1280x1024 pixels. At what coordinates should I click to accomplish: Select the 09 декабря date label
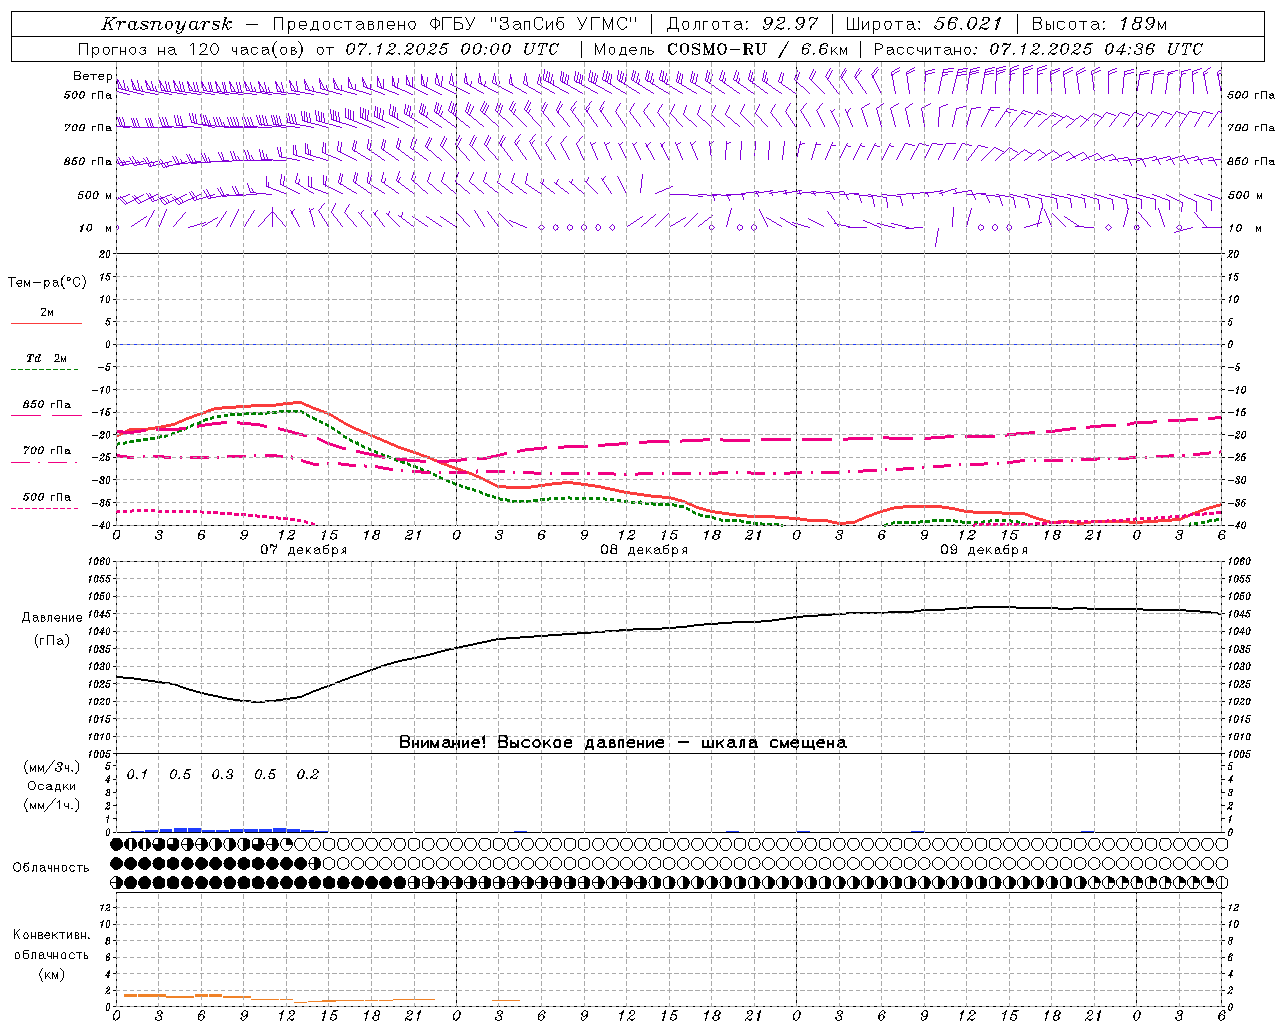tap(984, 550)
